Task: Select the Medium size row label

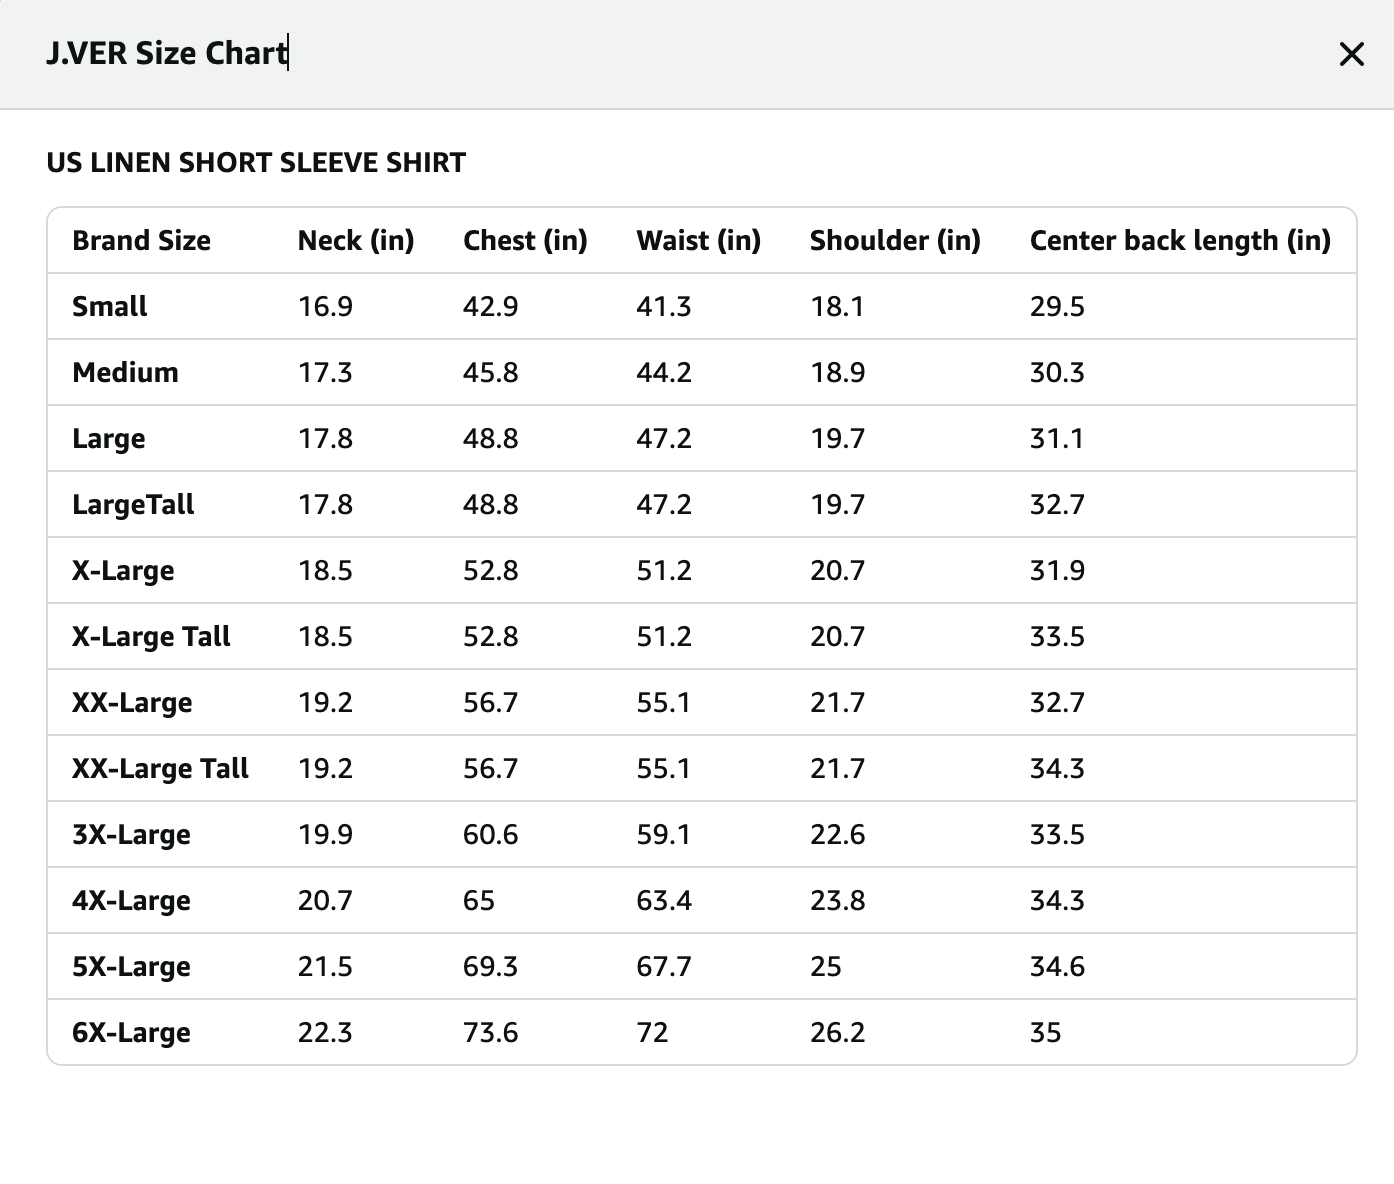Action: click(125, 373)
